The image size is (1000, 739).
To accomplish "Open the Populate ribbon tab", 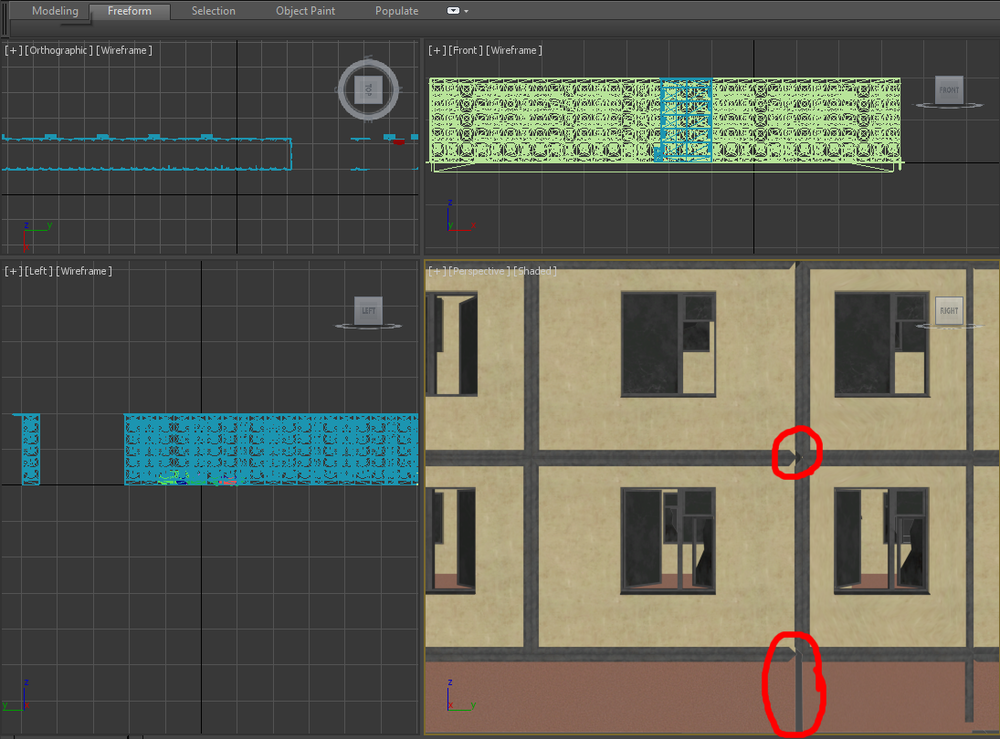I will point(396,11).
